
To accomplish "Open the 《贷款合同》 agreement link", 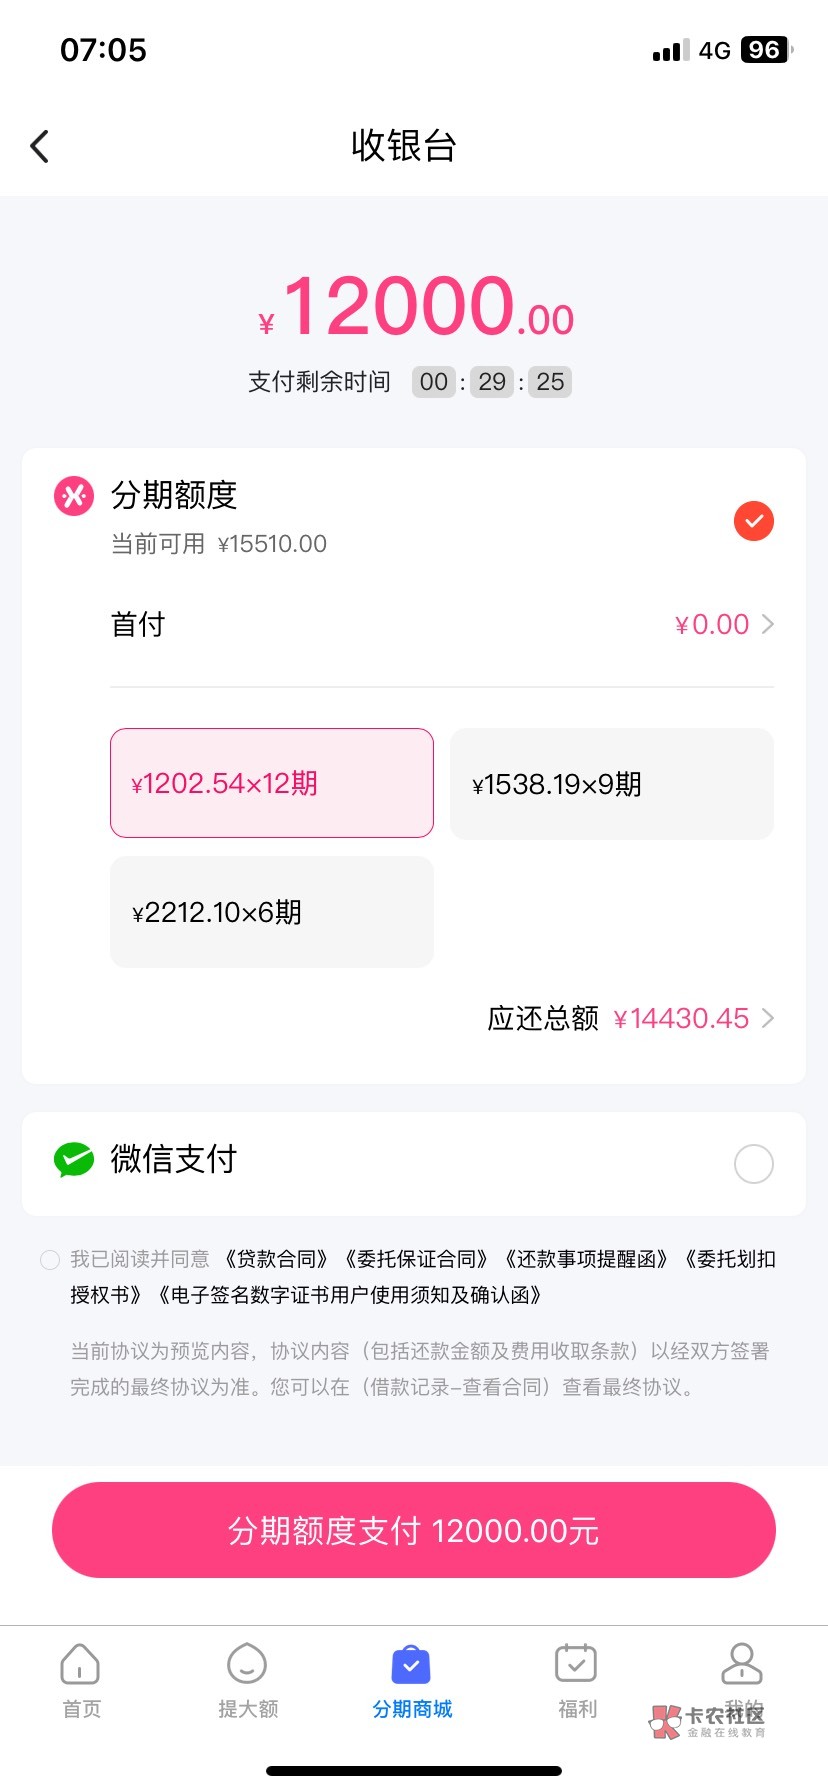I will [277, 1260].
